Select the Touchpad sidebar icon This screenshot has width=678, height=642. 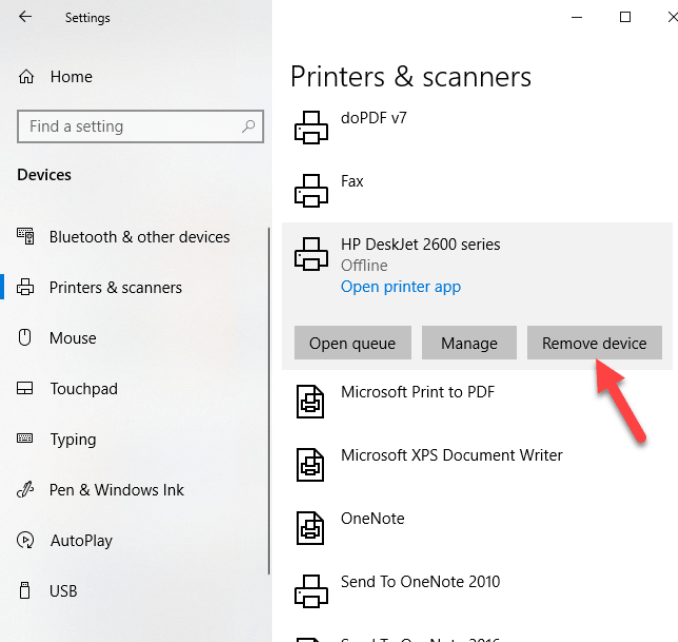tap(25, 388)
